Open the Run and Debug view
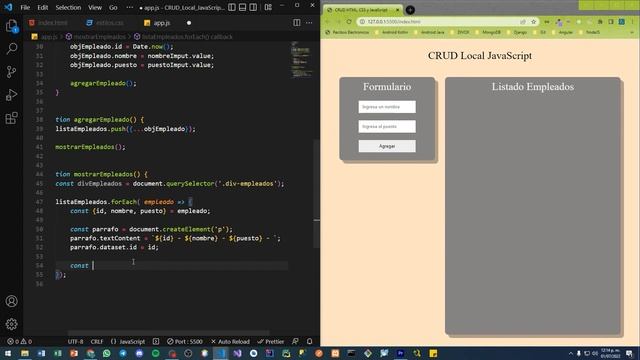The width and height of the screenshot is (640, 360). point(11,95)
